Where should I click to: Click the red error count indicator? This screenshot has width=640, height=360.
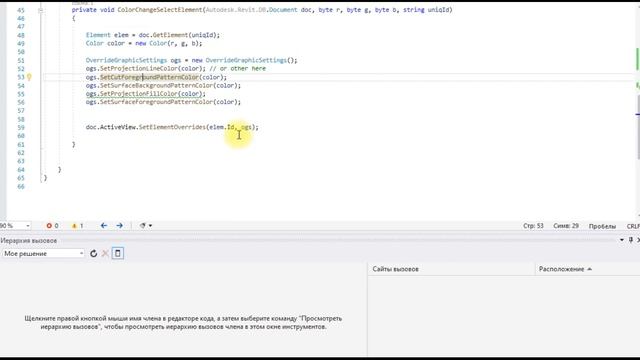coord(52,226)
